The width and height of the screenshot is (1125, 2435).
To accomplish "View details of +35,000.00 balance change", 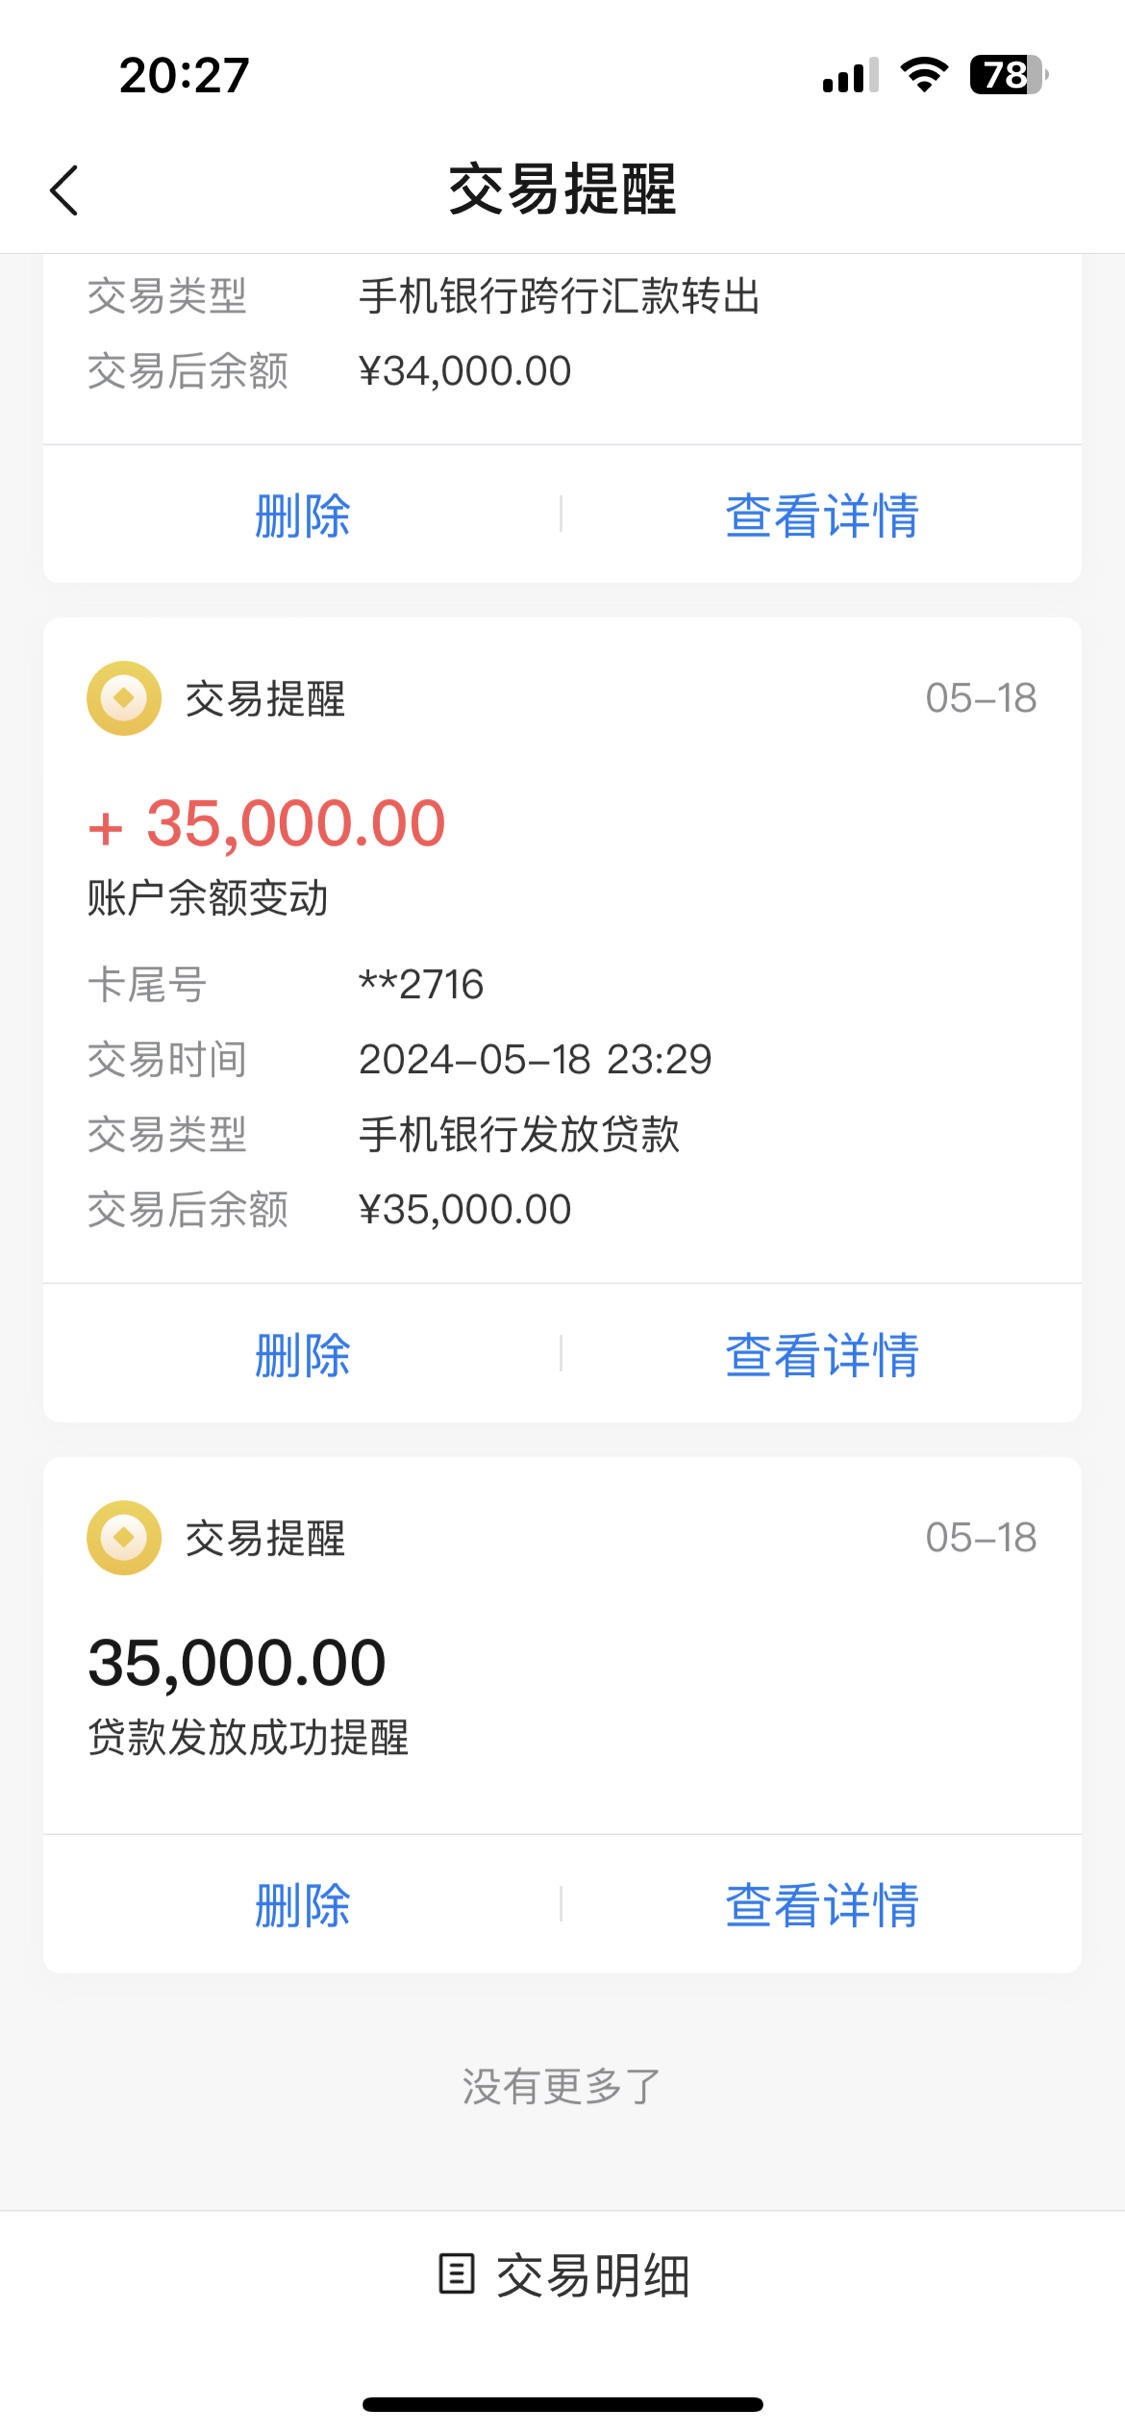I will click(822, 1355).
